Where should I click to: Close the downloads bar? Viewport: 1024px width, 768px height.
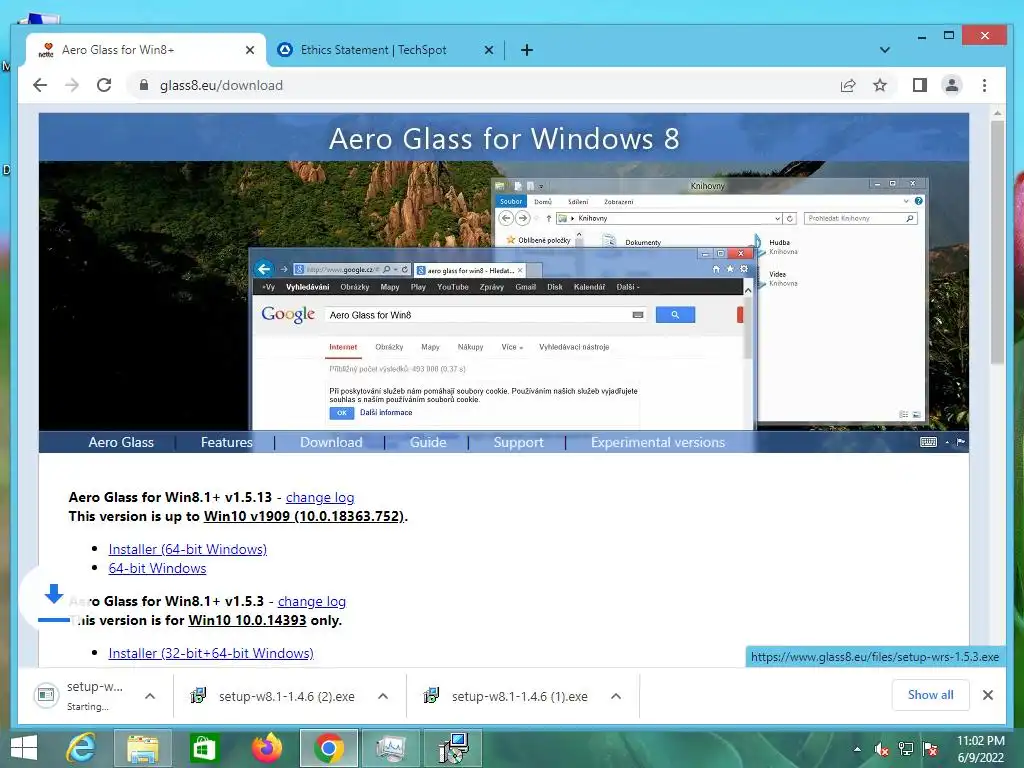[988, 695]
